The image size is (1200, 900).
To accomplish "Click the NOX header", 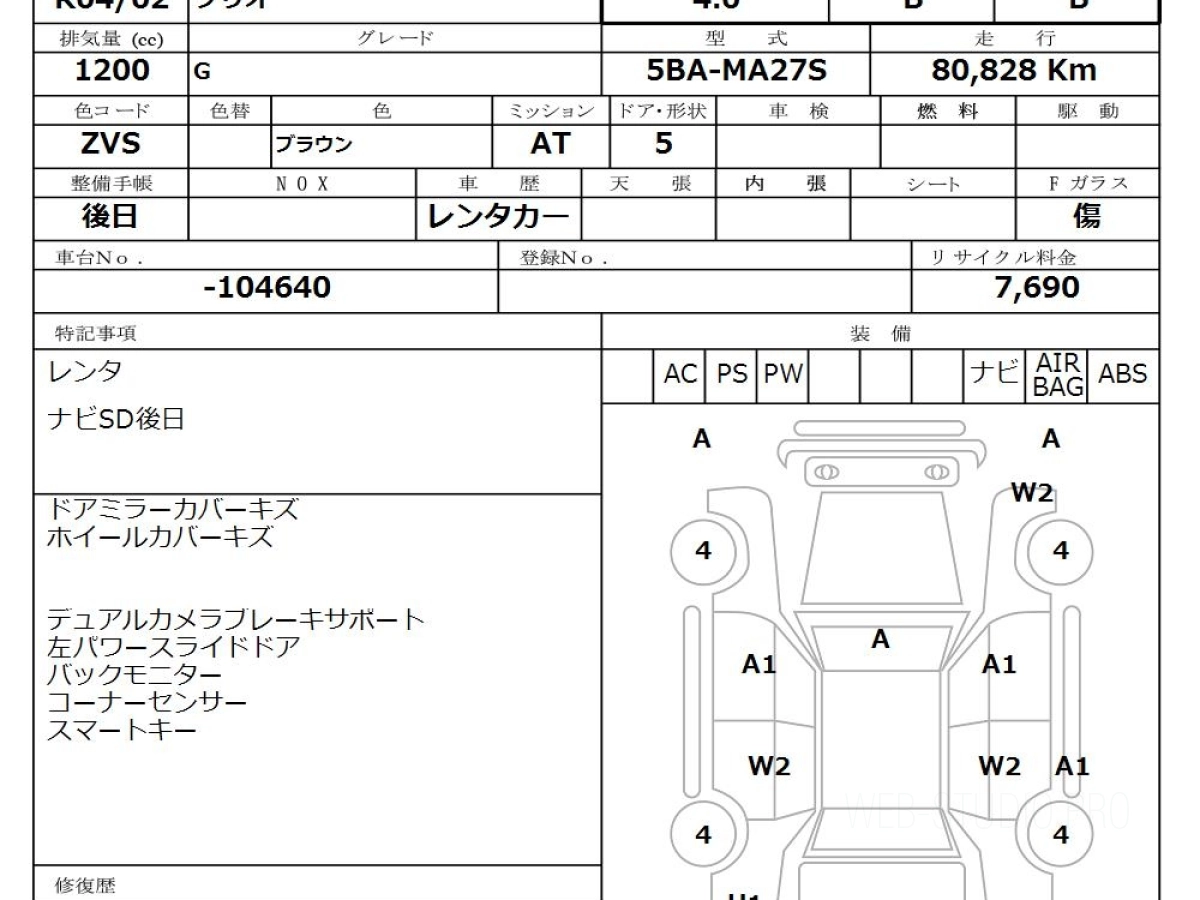I will (302, 184).
